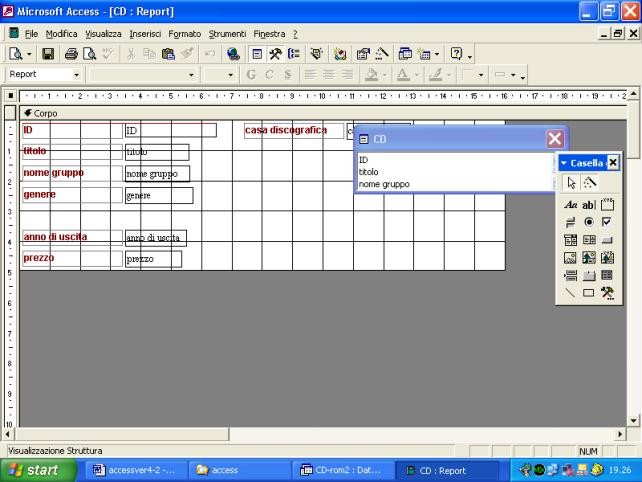
Task: Pick the Select Objects pointer tool
Action: click(x=571, y=182)
